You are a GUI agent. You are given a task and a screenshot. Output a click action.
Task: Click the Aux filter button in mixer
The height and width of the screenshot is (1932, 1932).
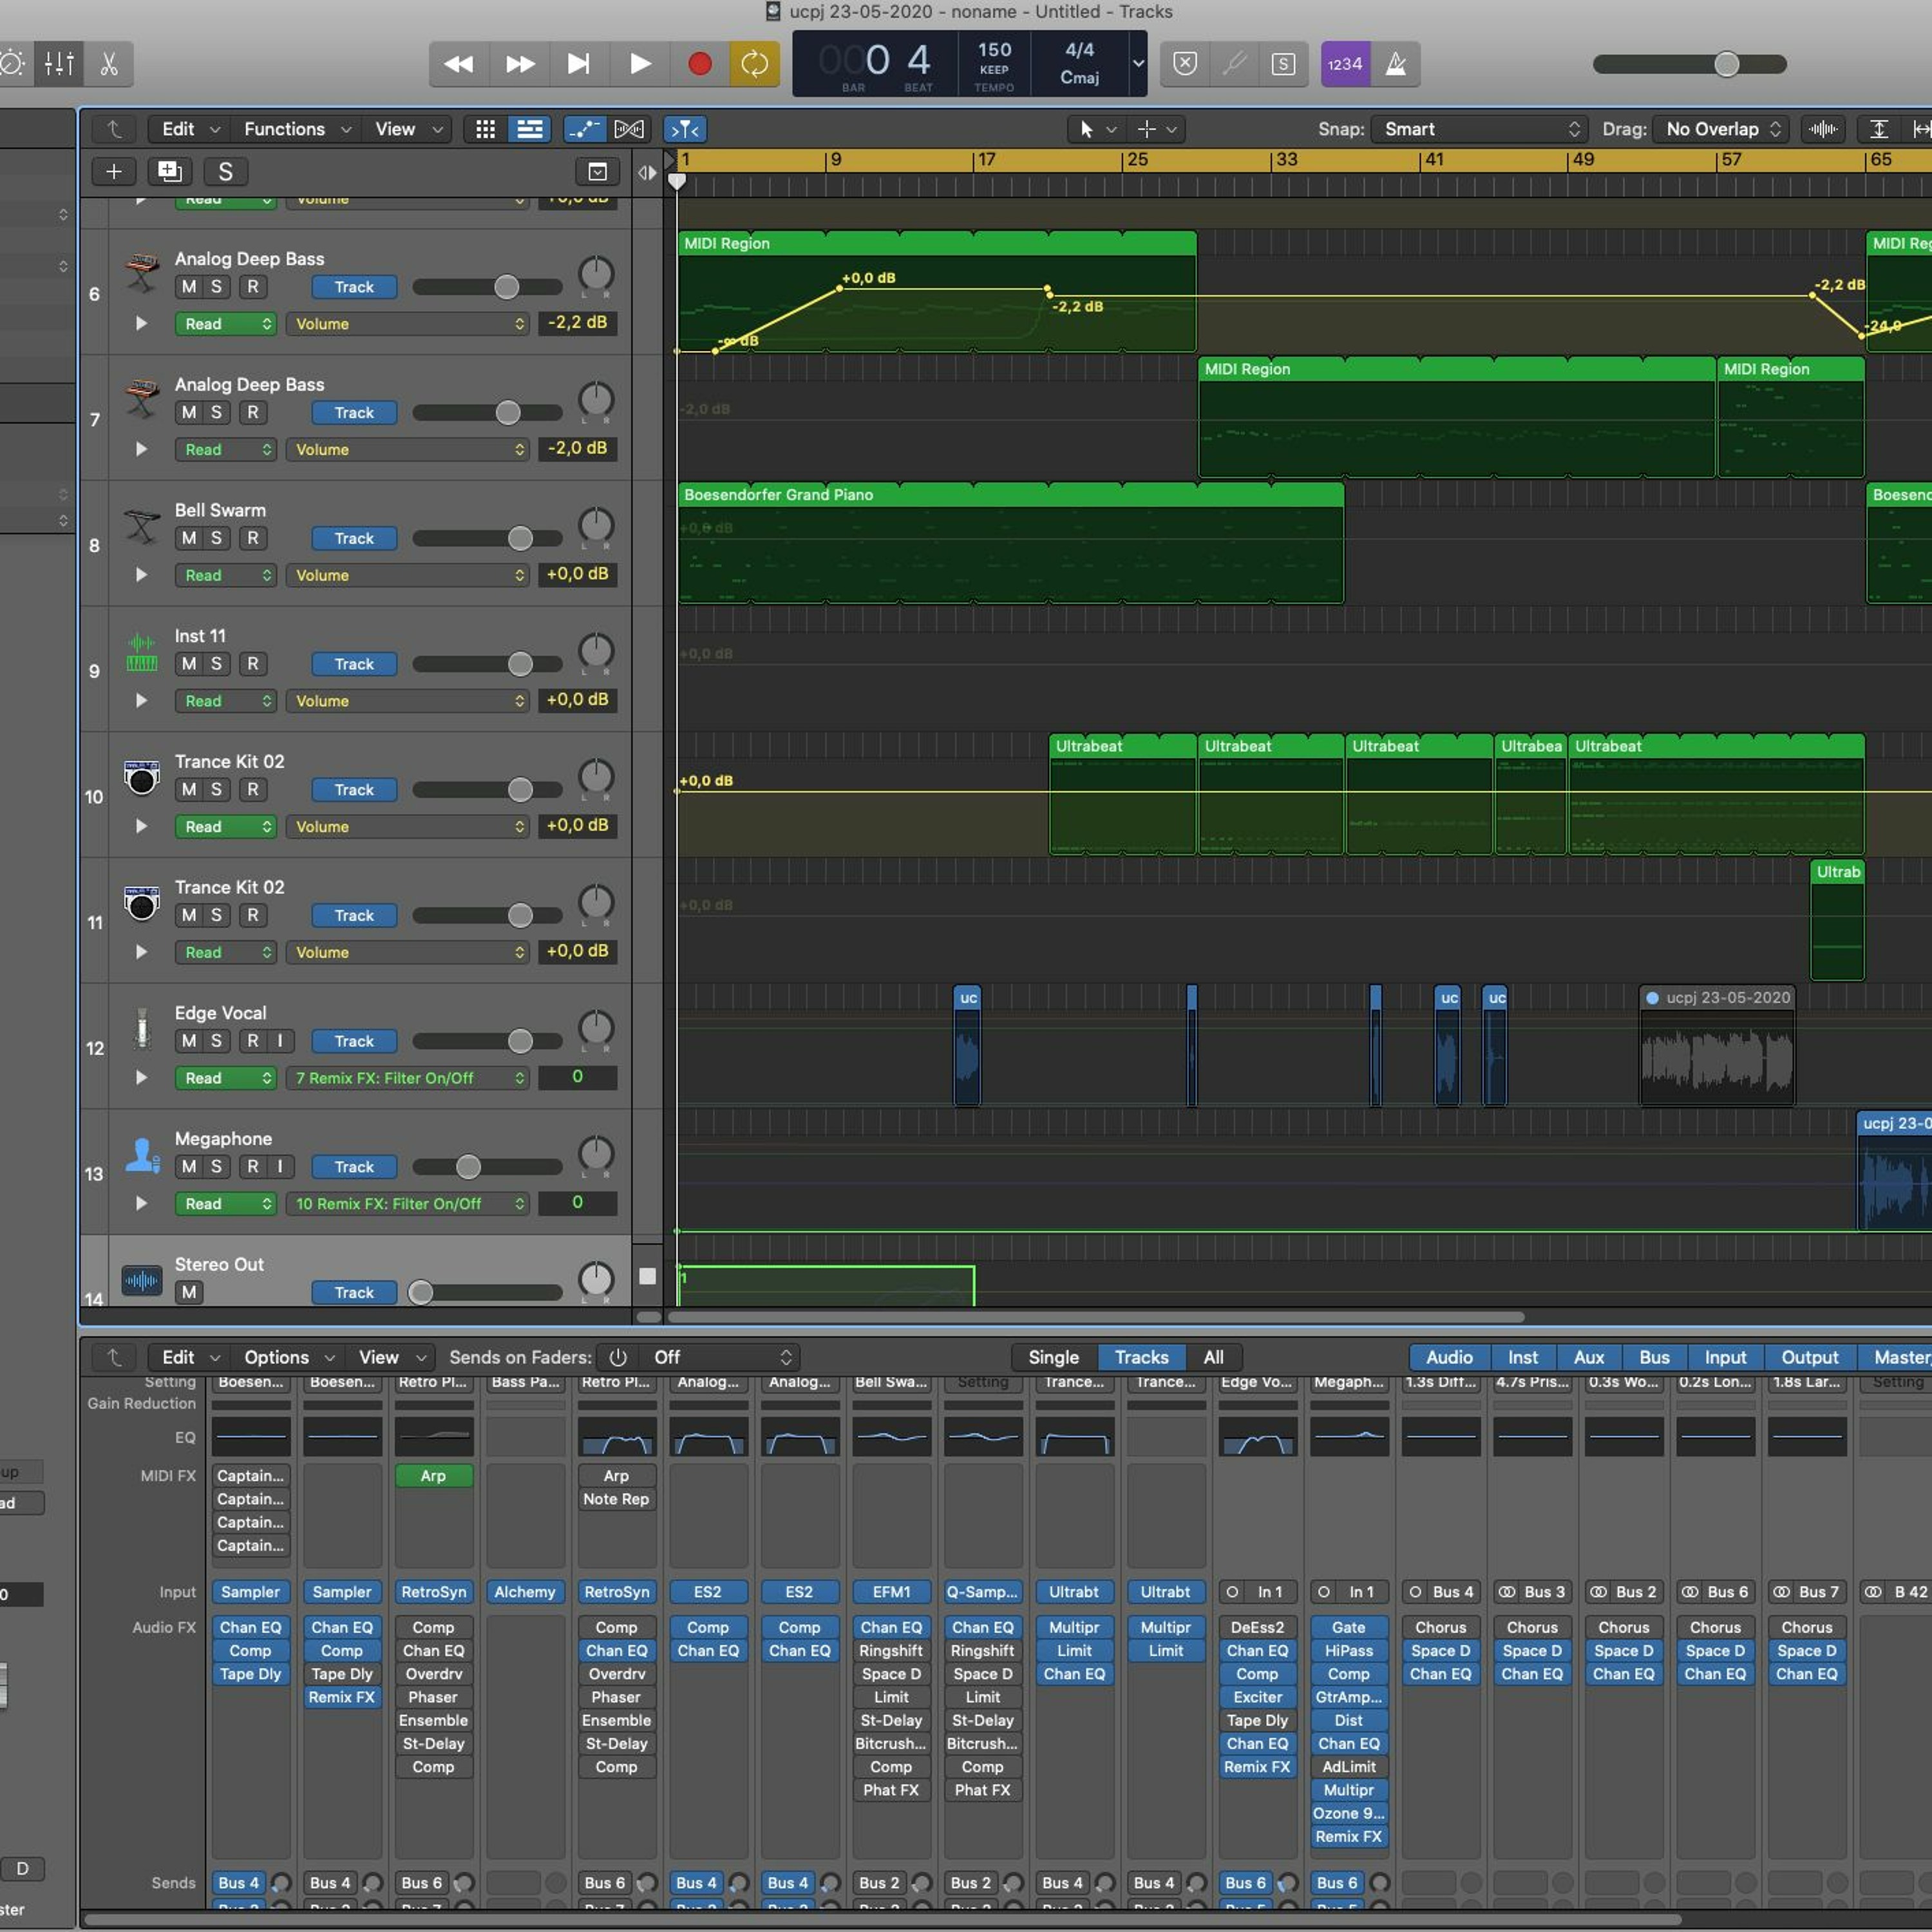coord(1588,1357)
